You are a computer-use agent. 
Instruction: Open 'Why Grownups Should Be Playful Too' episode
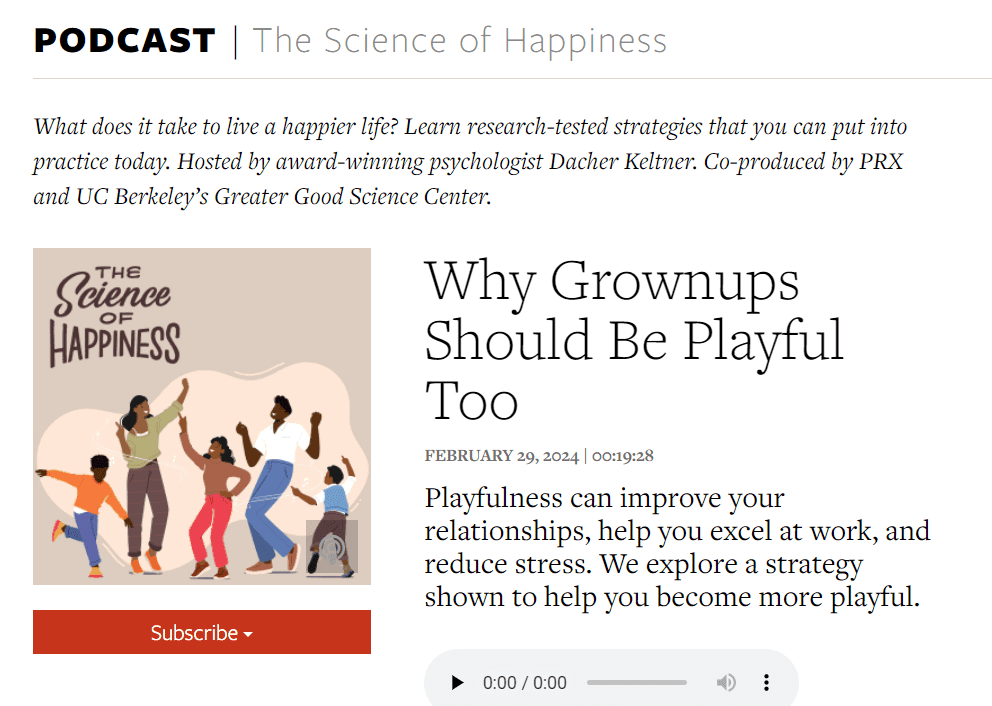[634, 340]
